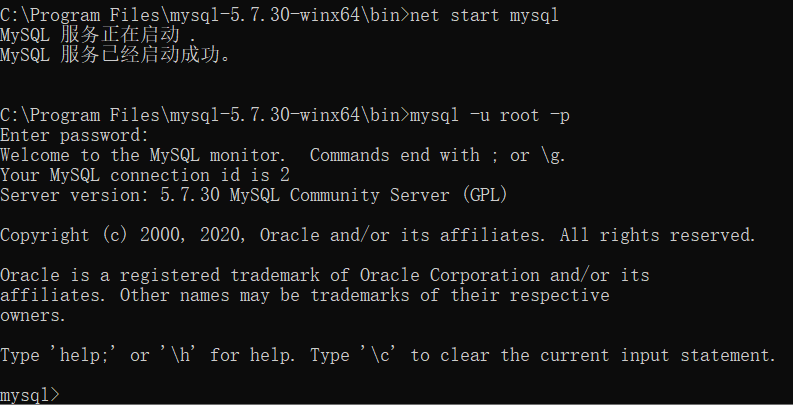Click 'Oracle is a registered trademark' line
This screenshot has height=405, width=793.
click(x=325, y=275)
